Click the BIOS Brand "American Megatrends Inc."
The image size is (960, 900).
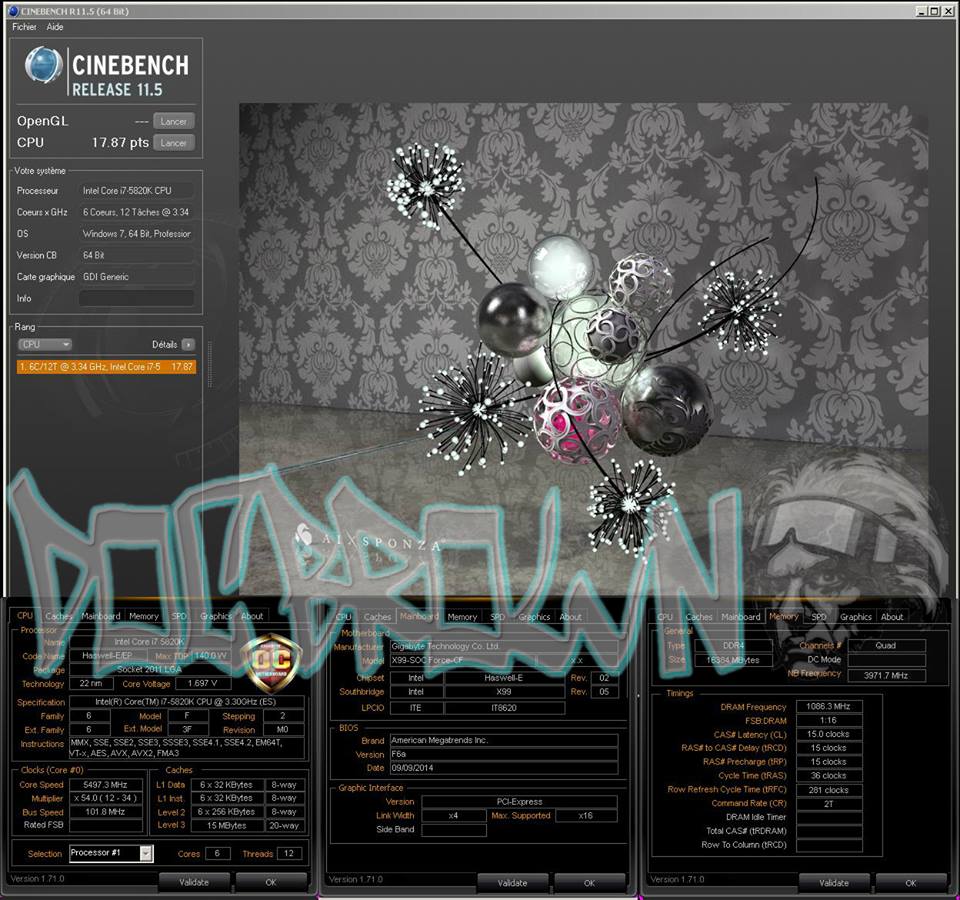pos(504,740)
